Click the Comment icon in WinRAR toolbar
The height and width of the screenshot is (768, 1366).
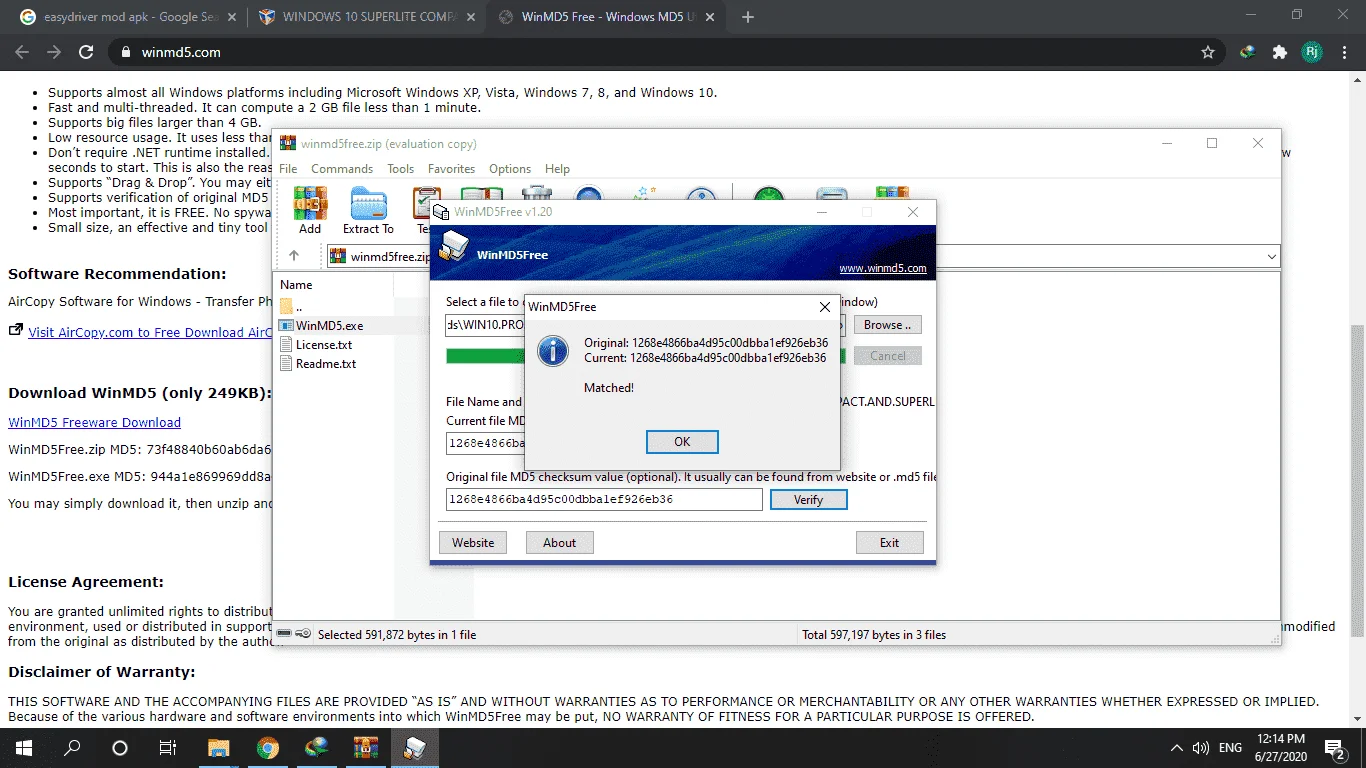tap(831, 193)
